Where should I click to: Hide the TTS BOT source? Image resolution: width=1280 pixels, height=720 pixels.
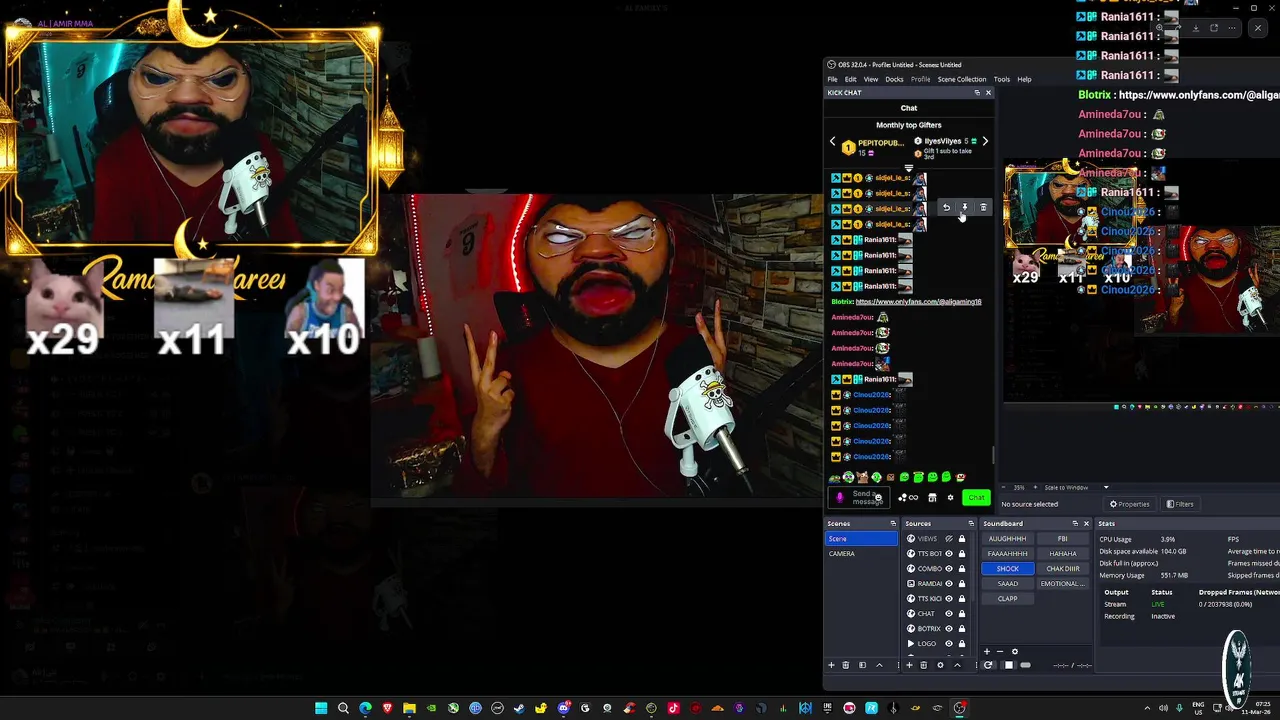(949, 554)
